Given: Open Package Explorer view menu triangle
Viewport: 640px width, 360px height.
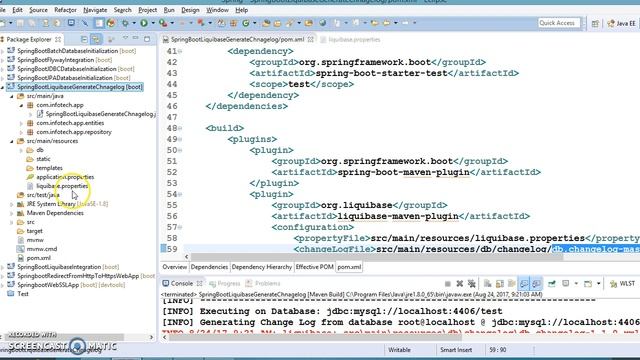Looking at the screenshot, I should [125, 38].
